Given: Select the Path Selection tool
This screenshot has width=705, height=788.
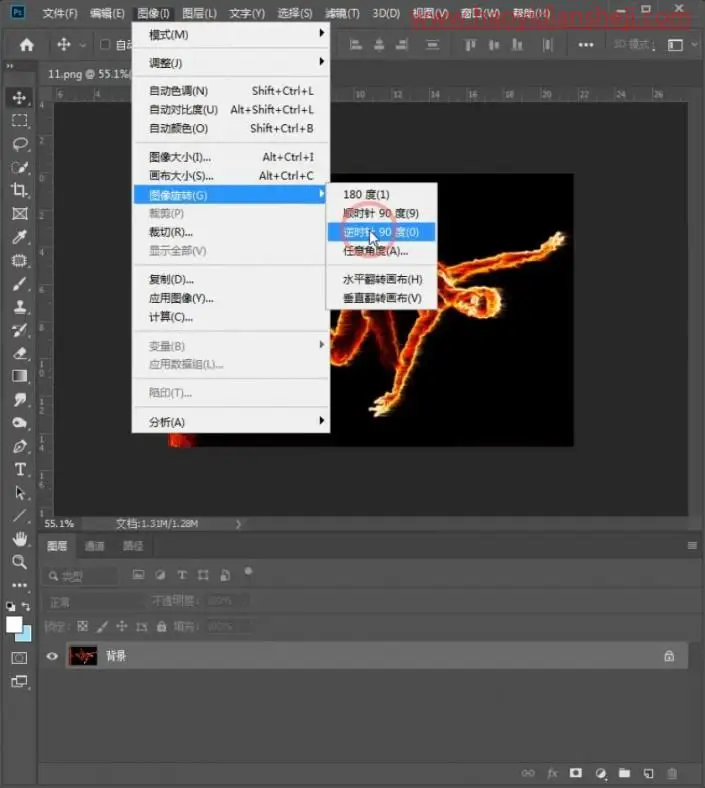Looking at the screenshot, I should pyautogui.click(x=20, y=492).
